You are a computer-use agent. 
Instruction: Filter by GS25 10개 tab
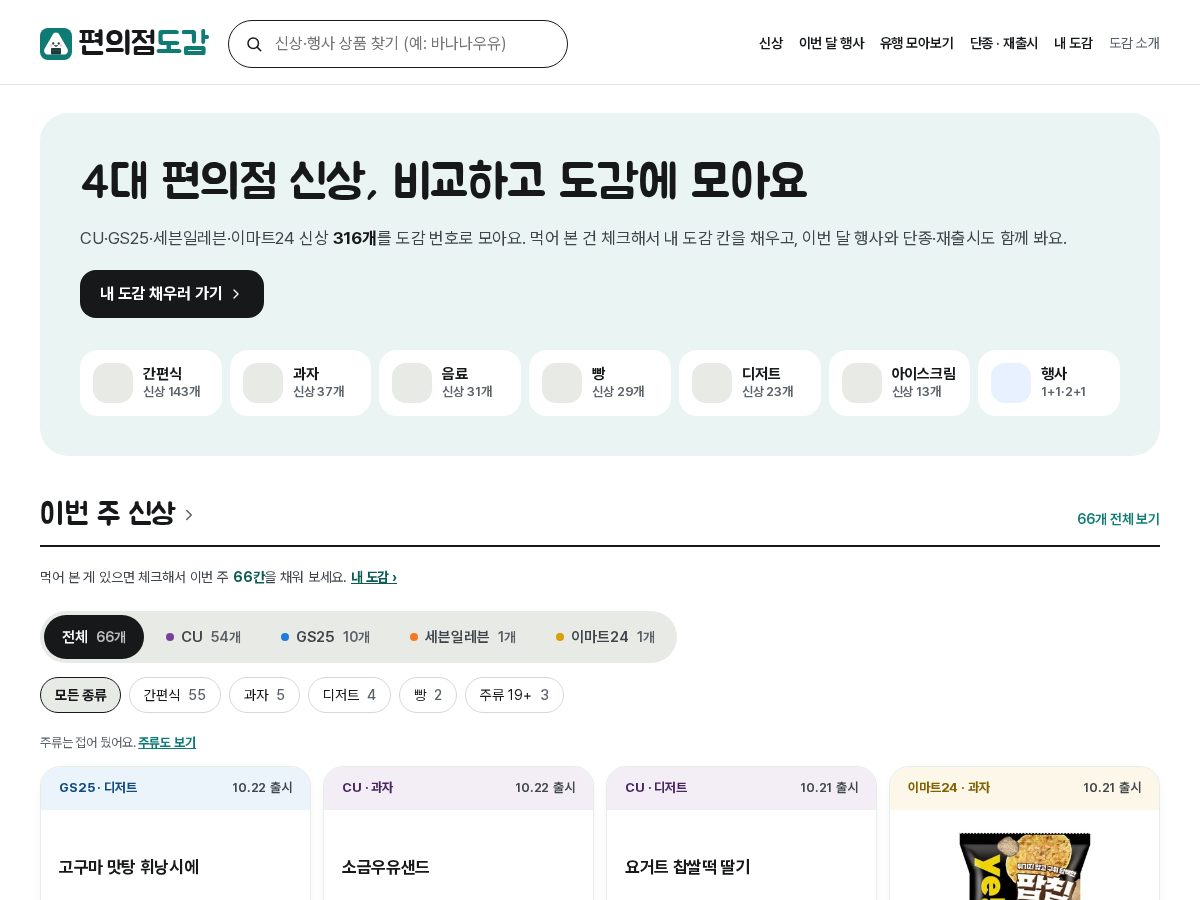pyautogui.click(x=325, y=637)
